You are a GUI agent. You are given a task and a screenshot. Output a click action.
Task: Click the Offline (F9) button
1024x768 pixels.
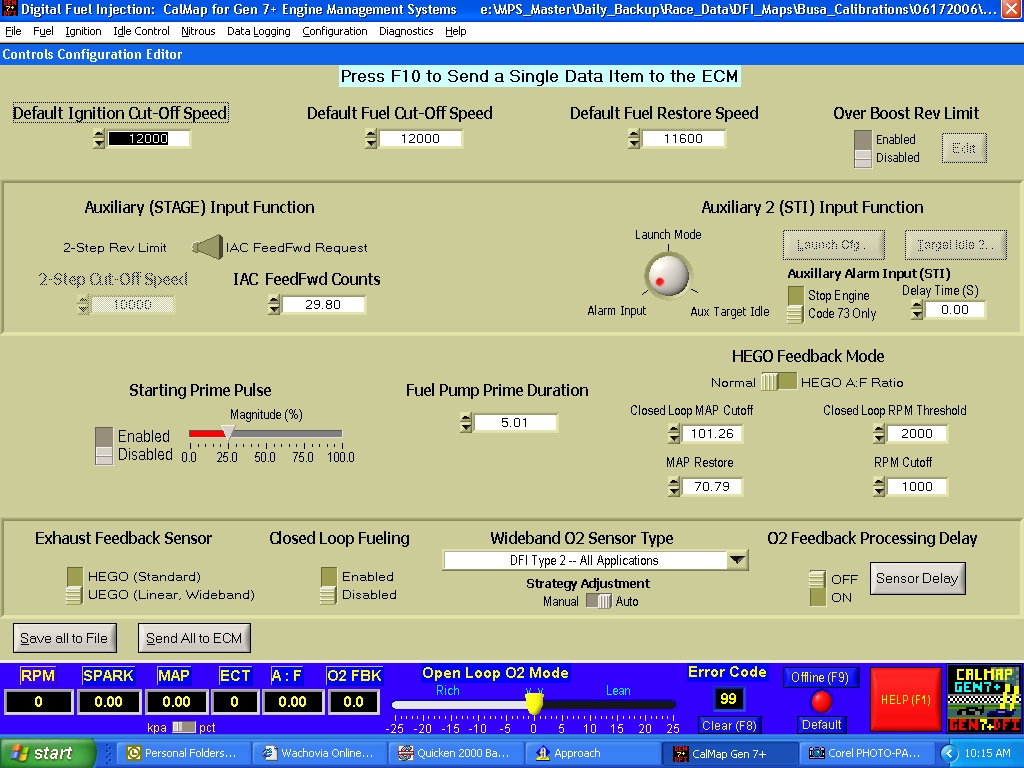[x=820, y=677]
